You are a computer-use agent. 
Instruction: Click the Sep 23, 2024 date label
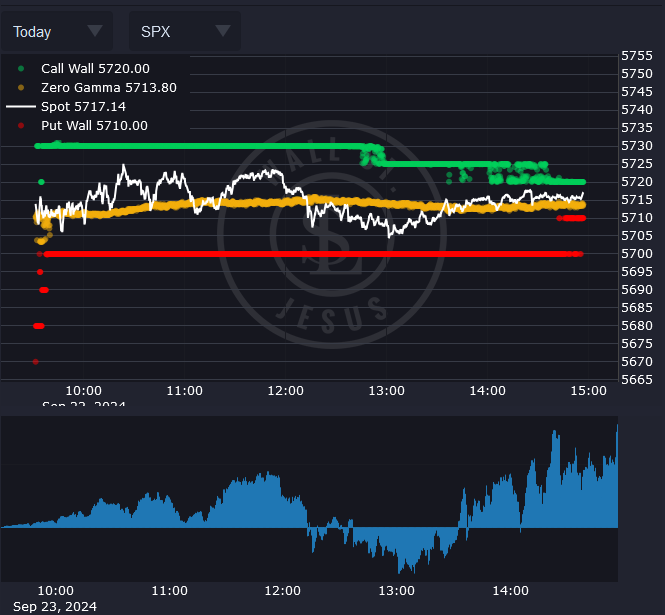click(55, 607)
